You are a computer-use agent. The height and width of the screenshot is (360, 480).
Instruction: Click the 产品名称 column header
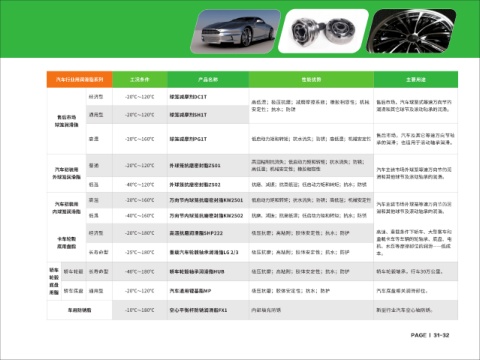[208, 80]
